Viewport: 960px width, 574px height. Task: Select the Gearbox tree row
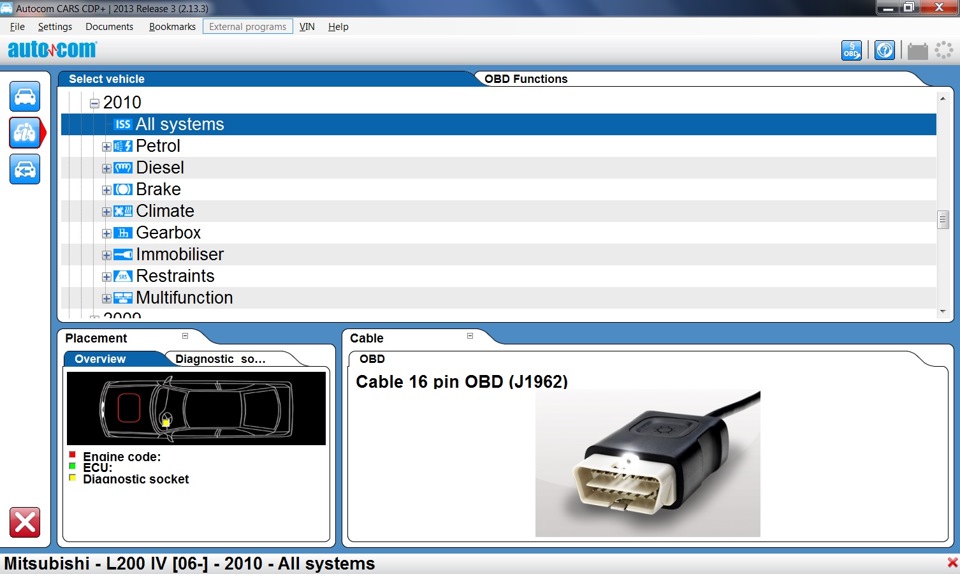point(498,233)
